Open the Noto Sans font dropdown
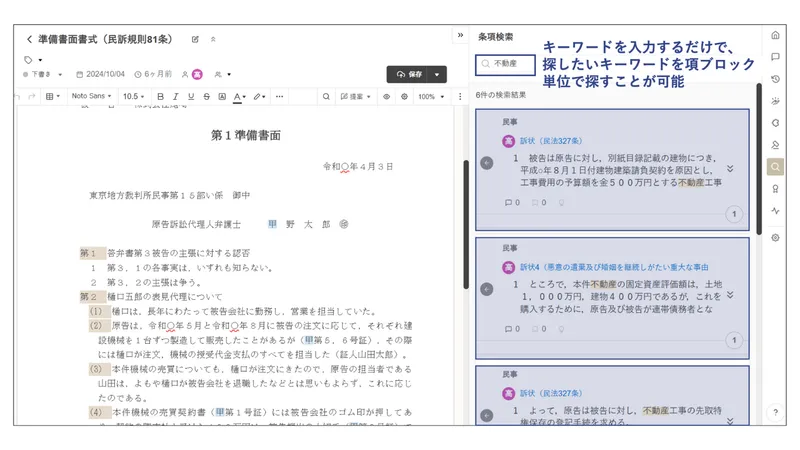 tap(91, 96)
